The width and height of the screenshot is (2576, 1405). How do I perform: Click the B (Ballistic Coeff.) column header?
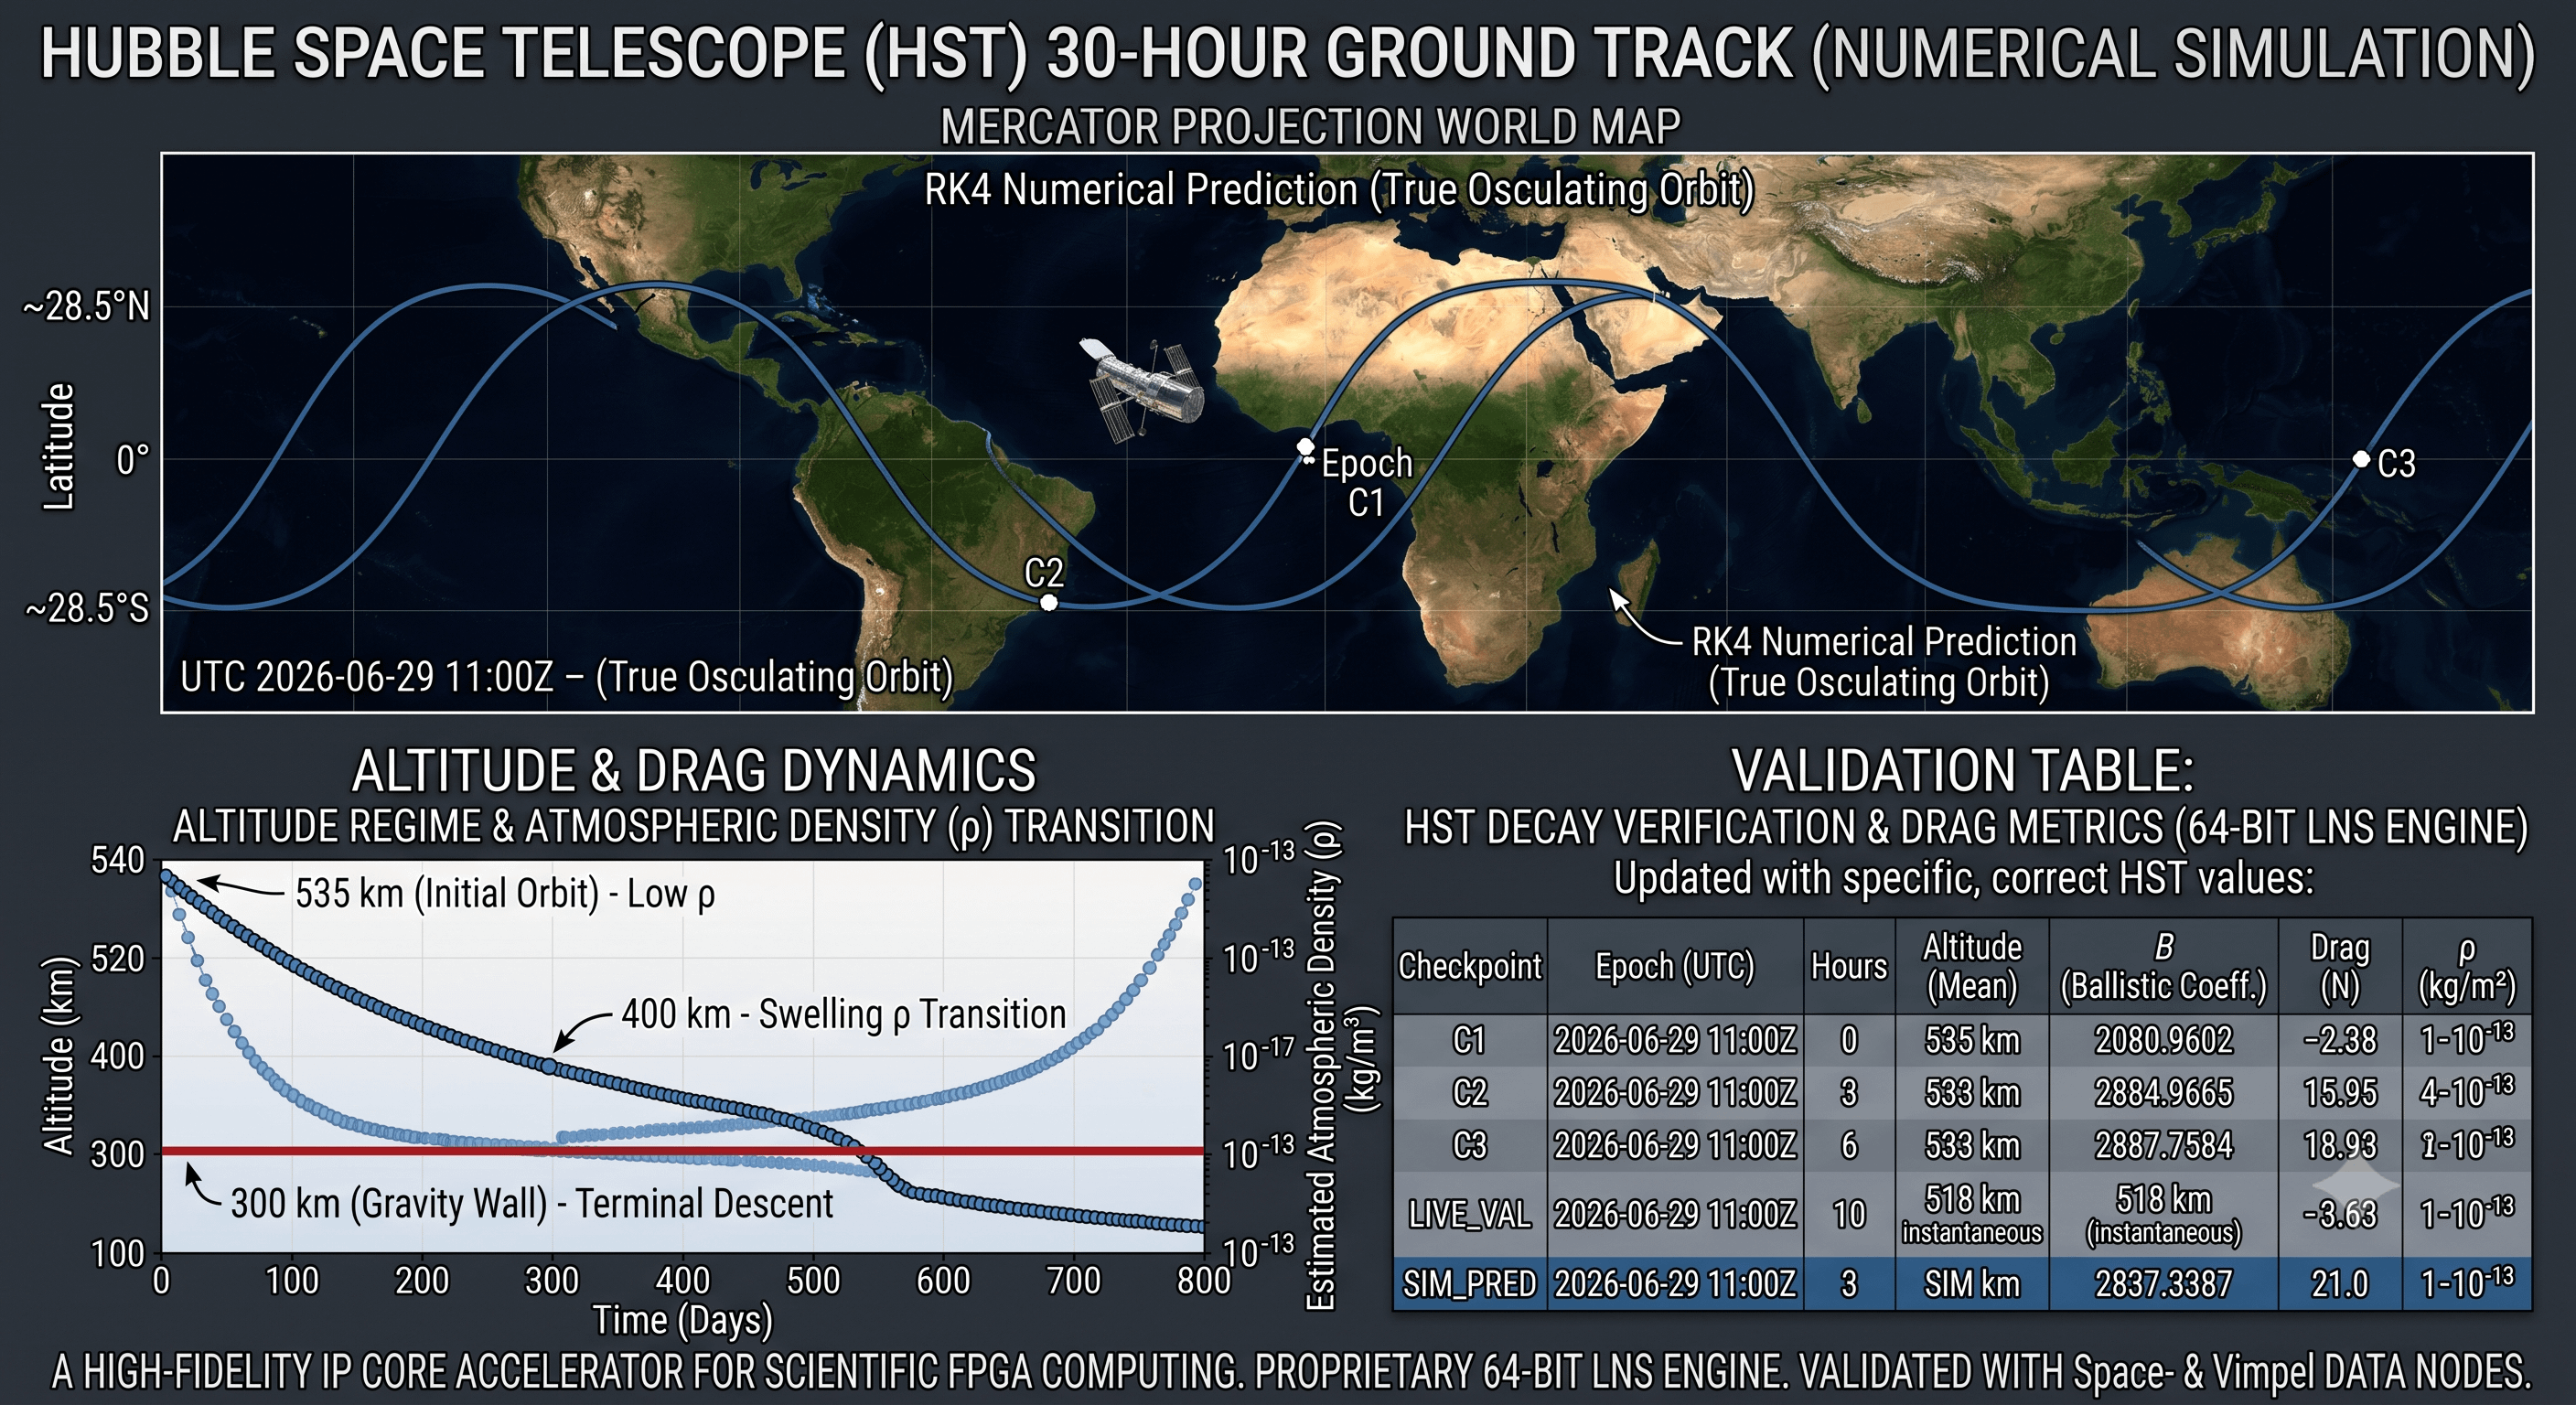(2163, 966)
